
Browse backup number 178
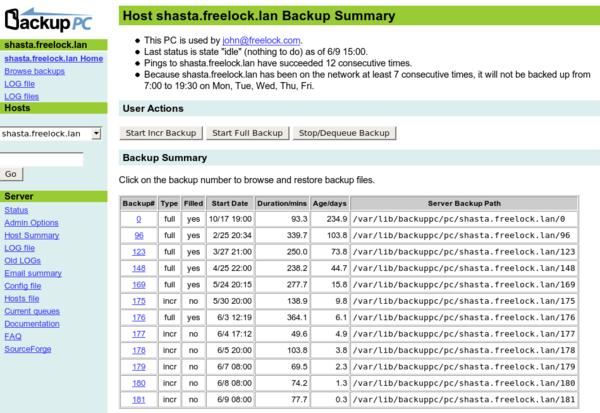coord(139,351)
